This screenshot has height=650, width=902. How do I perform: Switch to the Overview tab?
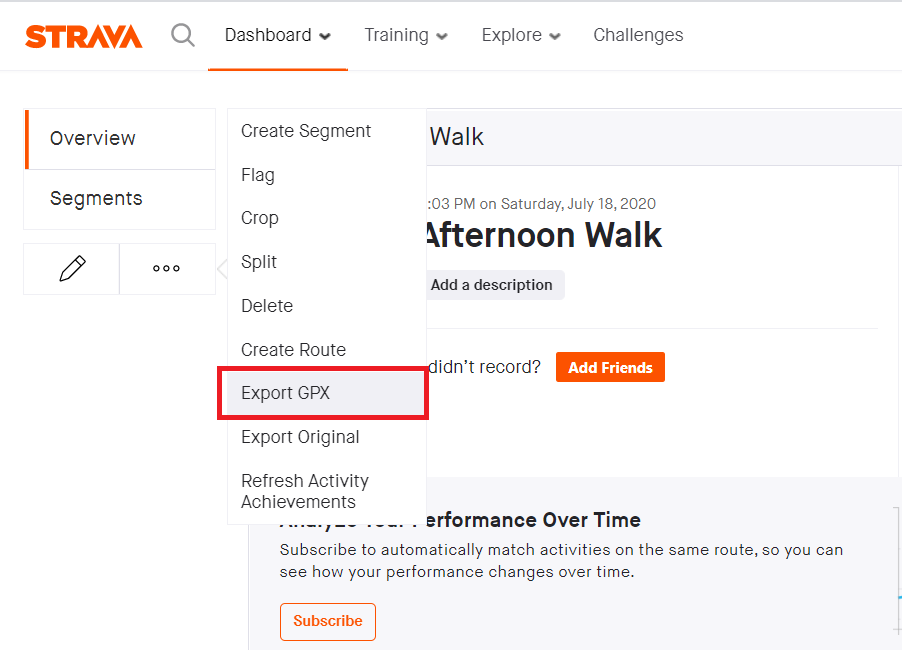93,139
